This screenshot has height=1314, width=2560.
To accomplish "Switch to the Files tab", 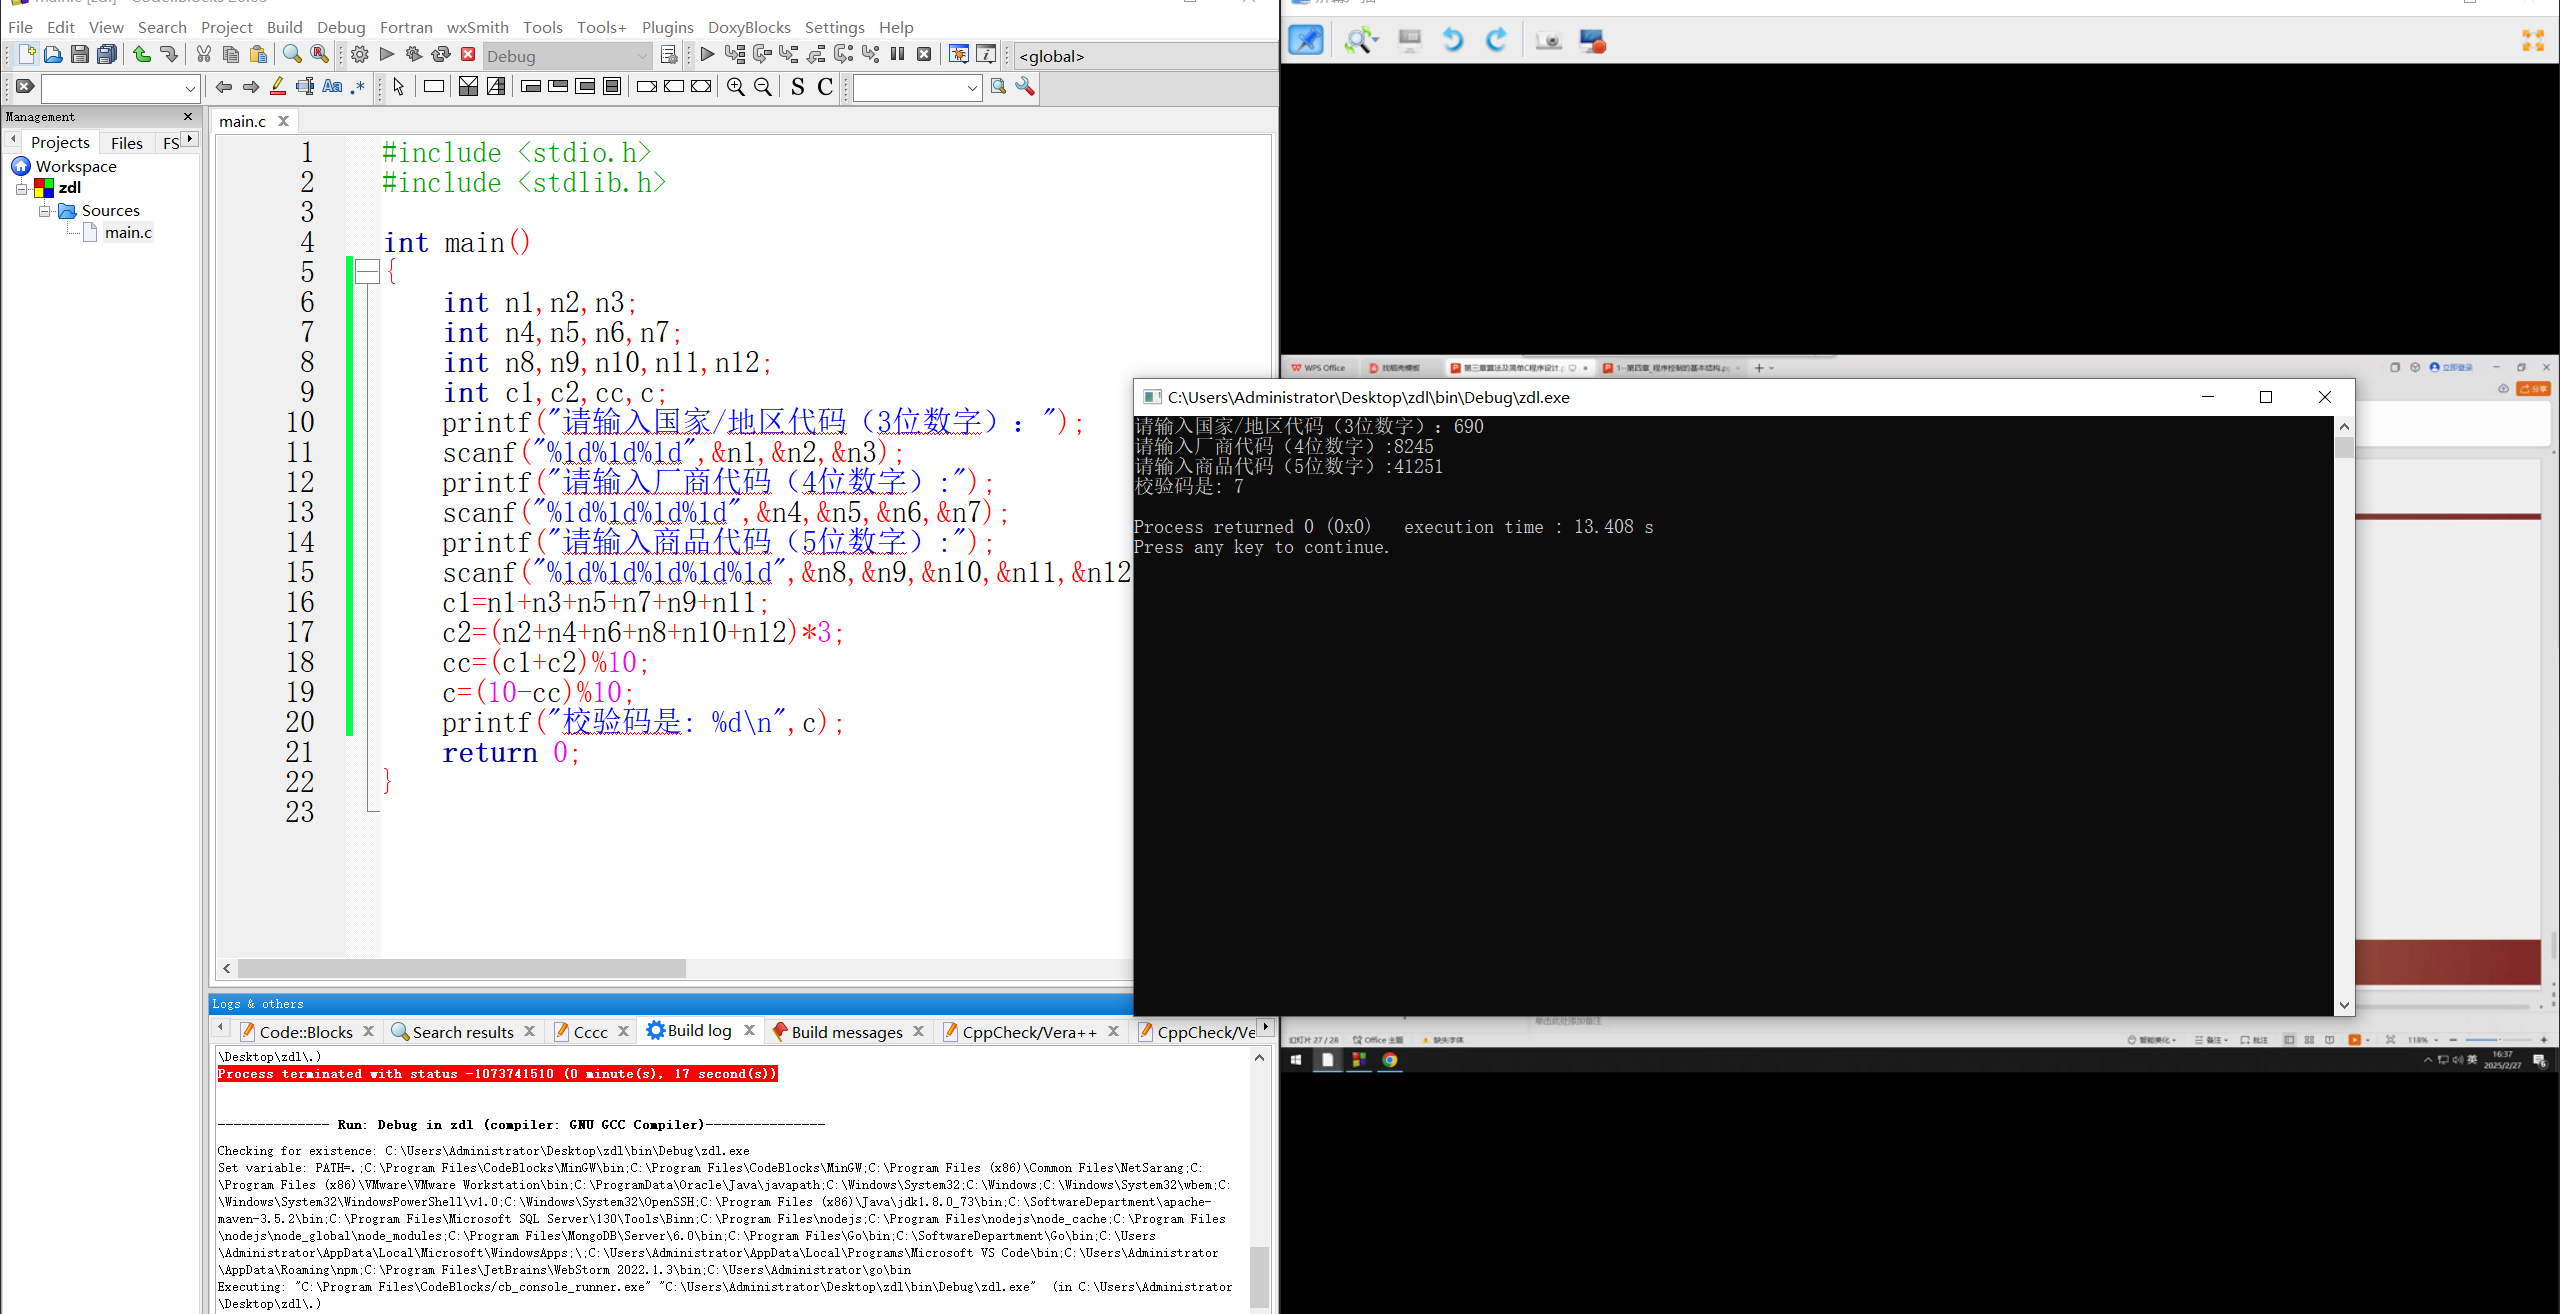I will [x=127, y=143].
